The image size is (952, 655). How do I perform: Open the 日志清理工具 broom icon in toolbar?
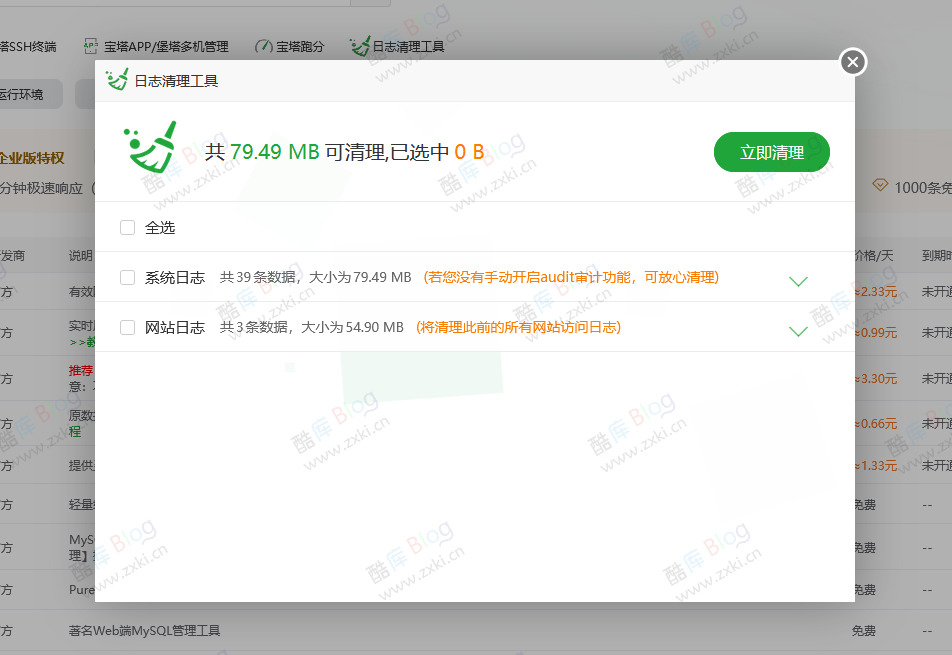[x=359, y=46]
